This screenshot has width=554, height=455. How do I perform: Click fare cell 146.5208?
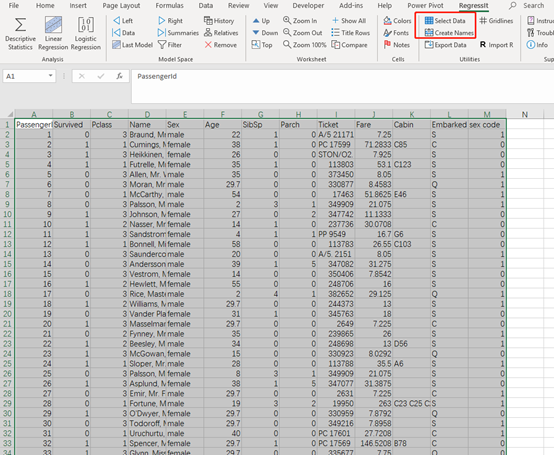tap(374, 444)
